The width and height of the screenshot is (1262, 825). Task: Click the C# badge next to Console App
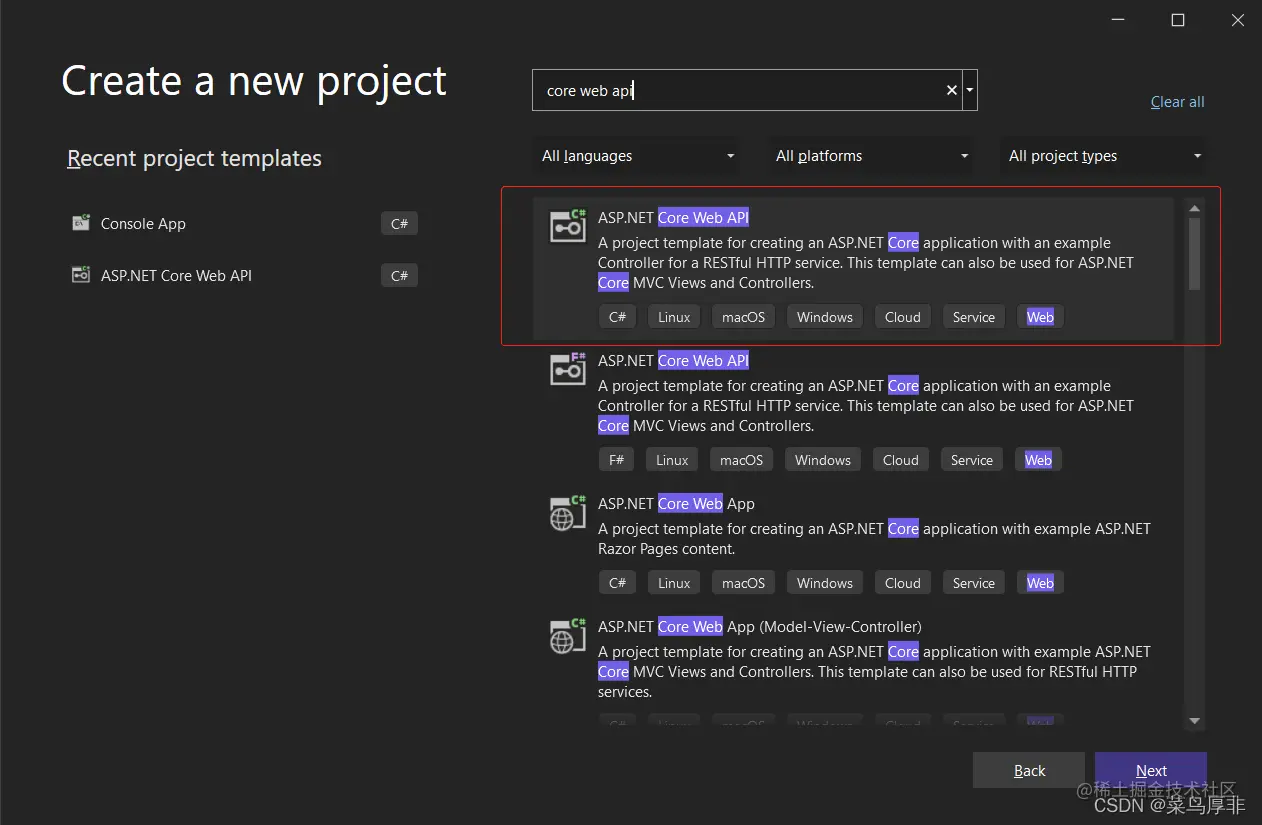pyautogui.click(x=399, y=223)
